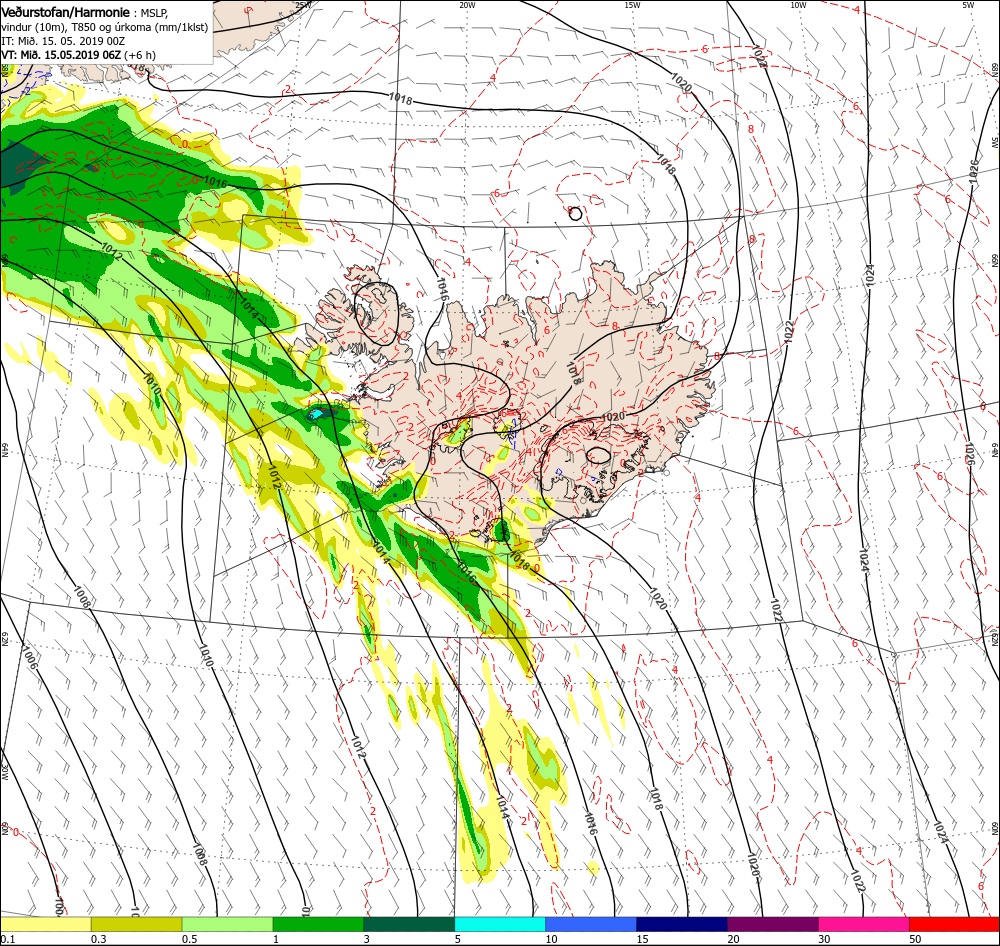This screenshot has height=946, width=1000.
Task: Click the olive 0.3 mm legend swatch
Action: tap(136, 924)
